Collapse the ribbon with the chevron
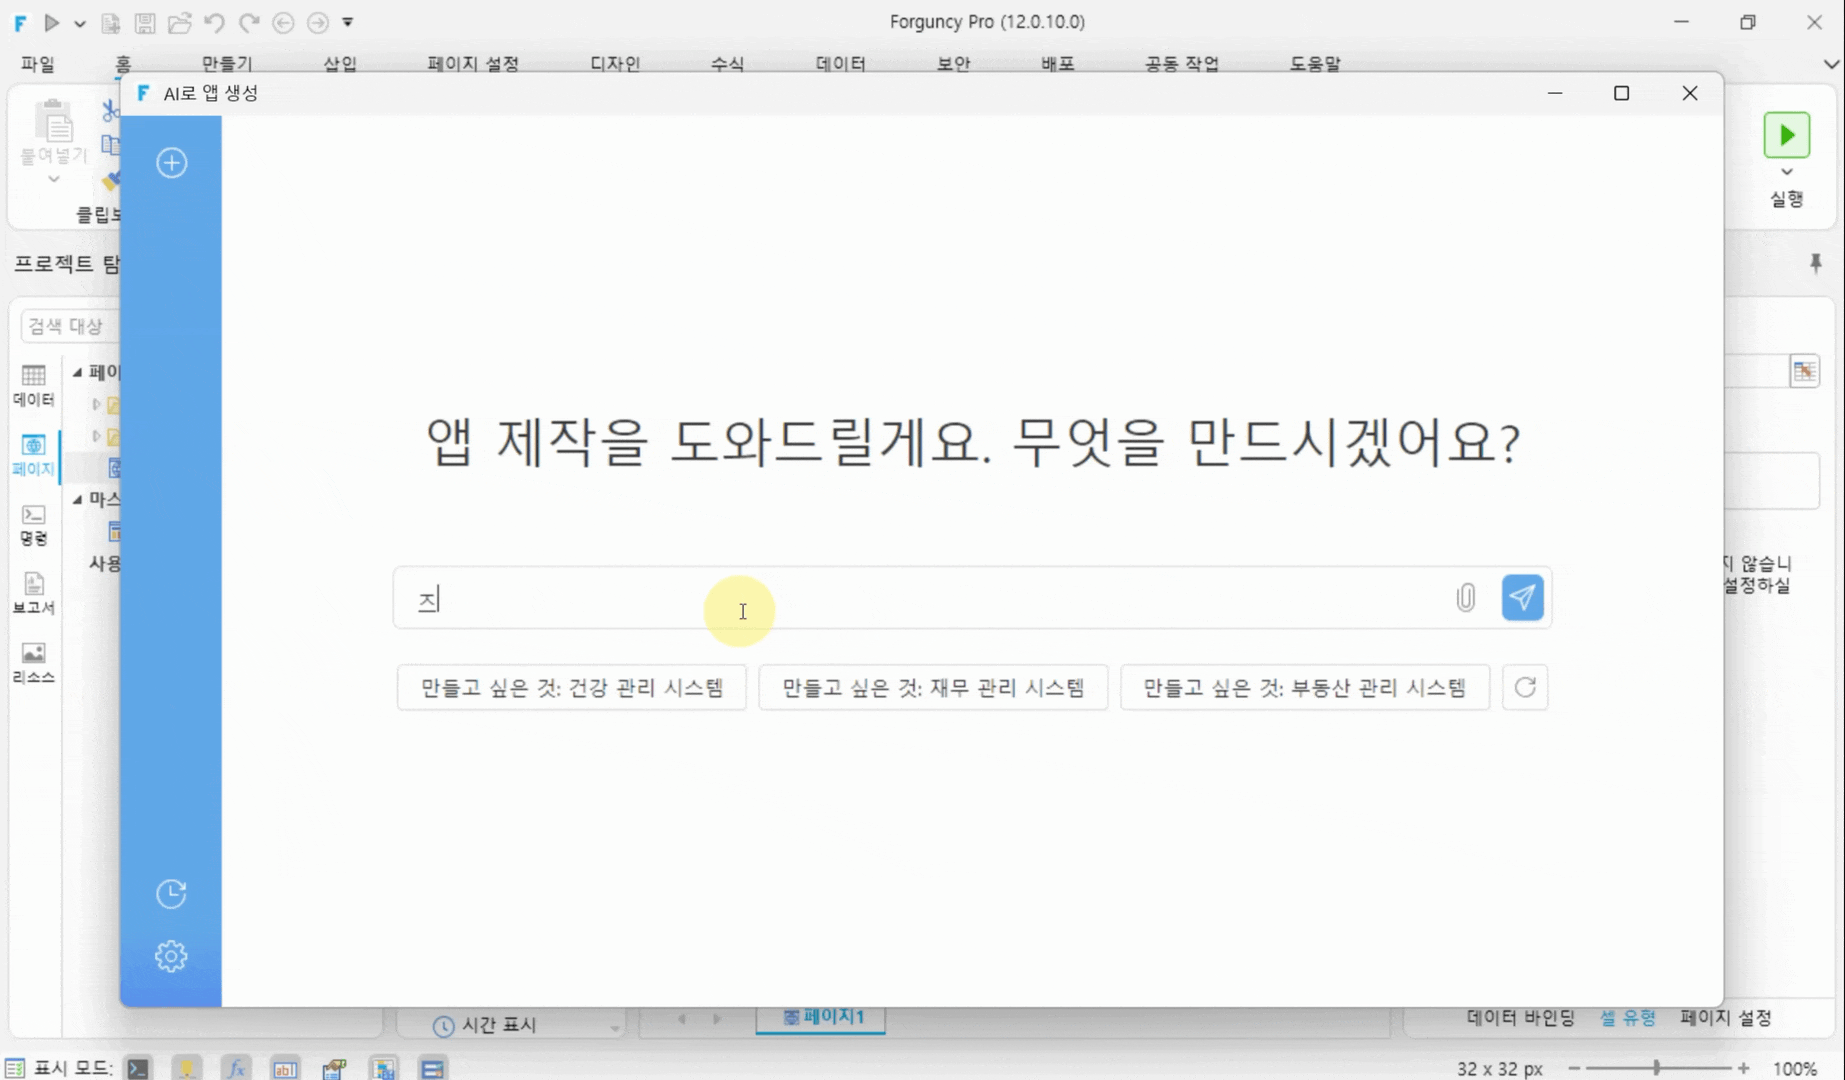The height and width of the screenshot is (1080, 1845). tap(1831, 64)
